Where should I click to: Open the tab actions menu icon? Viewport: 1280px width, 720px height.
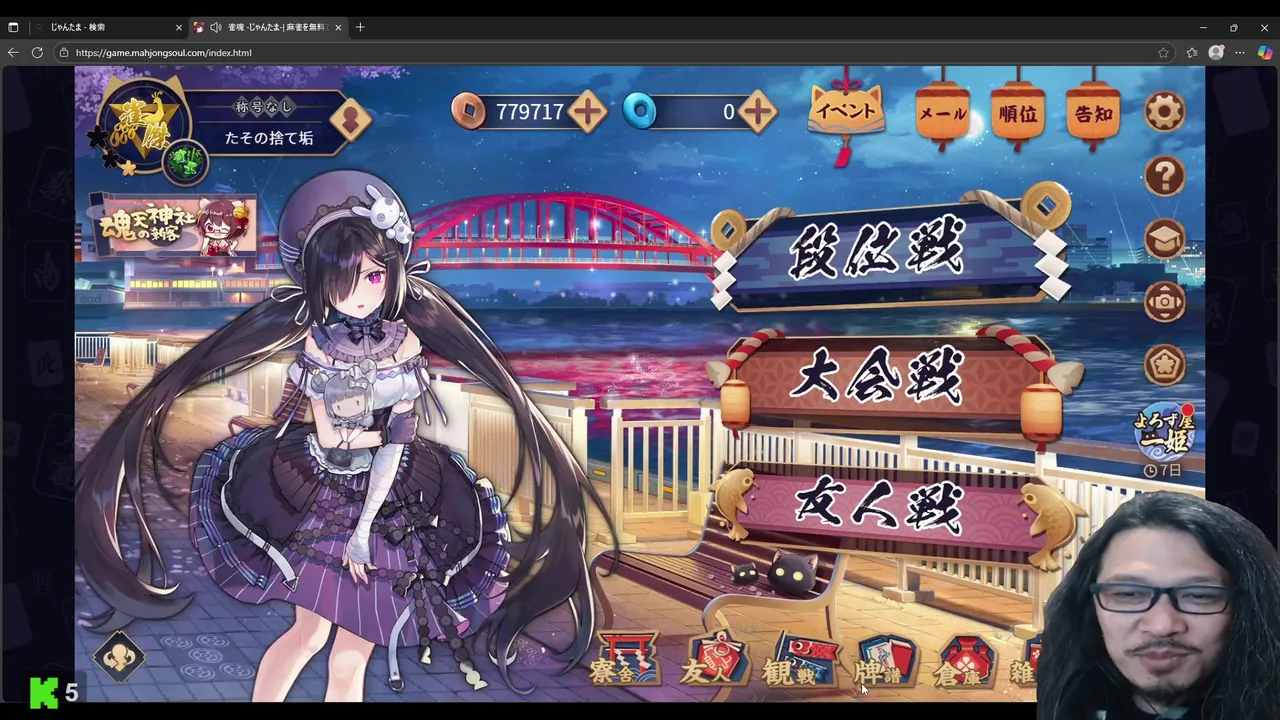click(13, 27)
